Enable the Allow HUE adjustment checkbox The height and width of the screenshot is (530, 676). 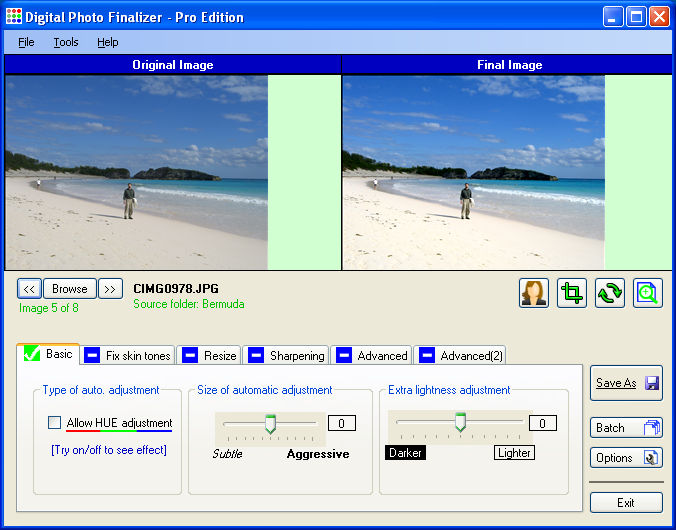click(54, 423)
